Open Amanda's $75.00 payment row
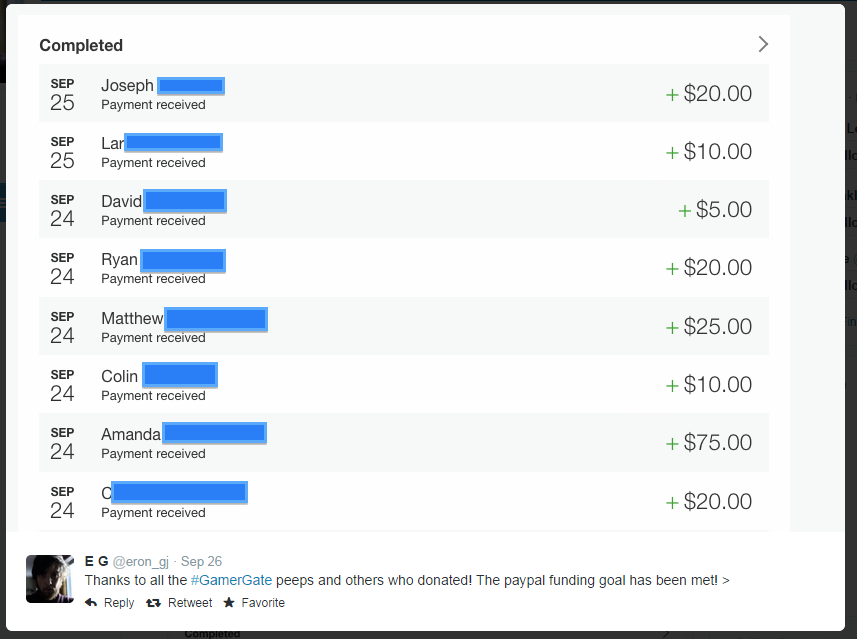This screenshot has height=639, width=857. [x=404, y=442]
